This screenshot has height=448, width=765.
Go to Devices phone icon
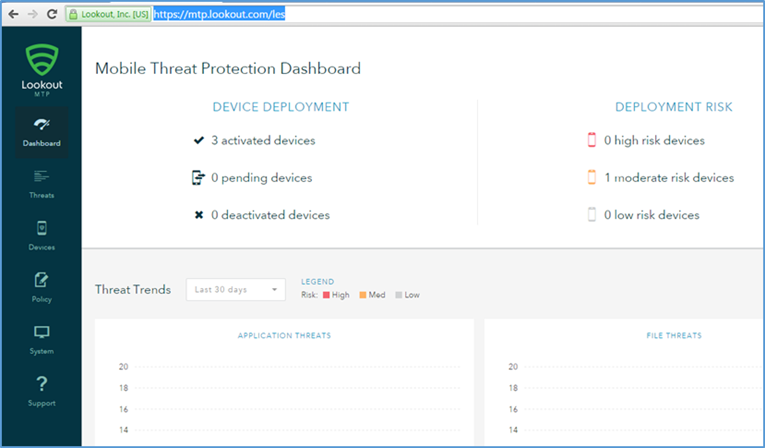(x=41, y=228)
